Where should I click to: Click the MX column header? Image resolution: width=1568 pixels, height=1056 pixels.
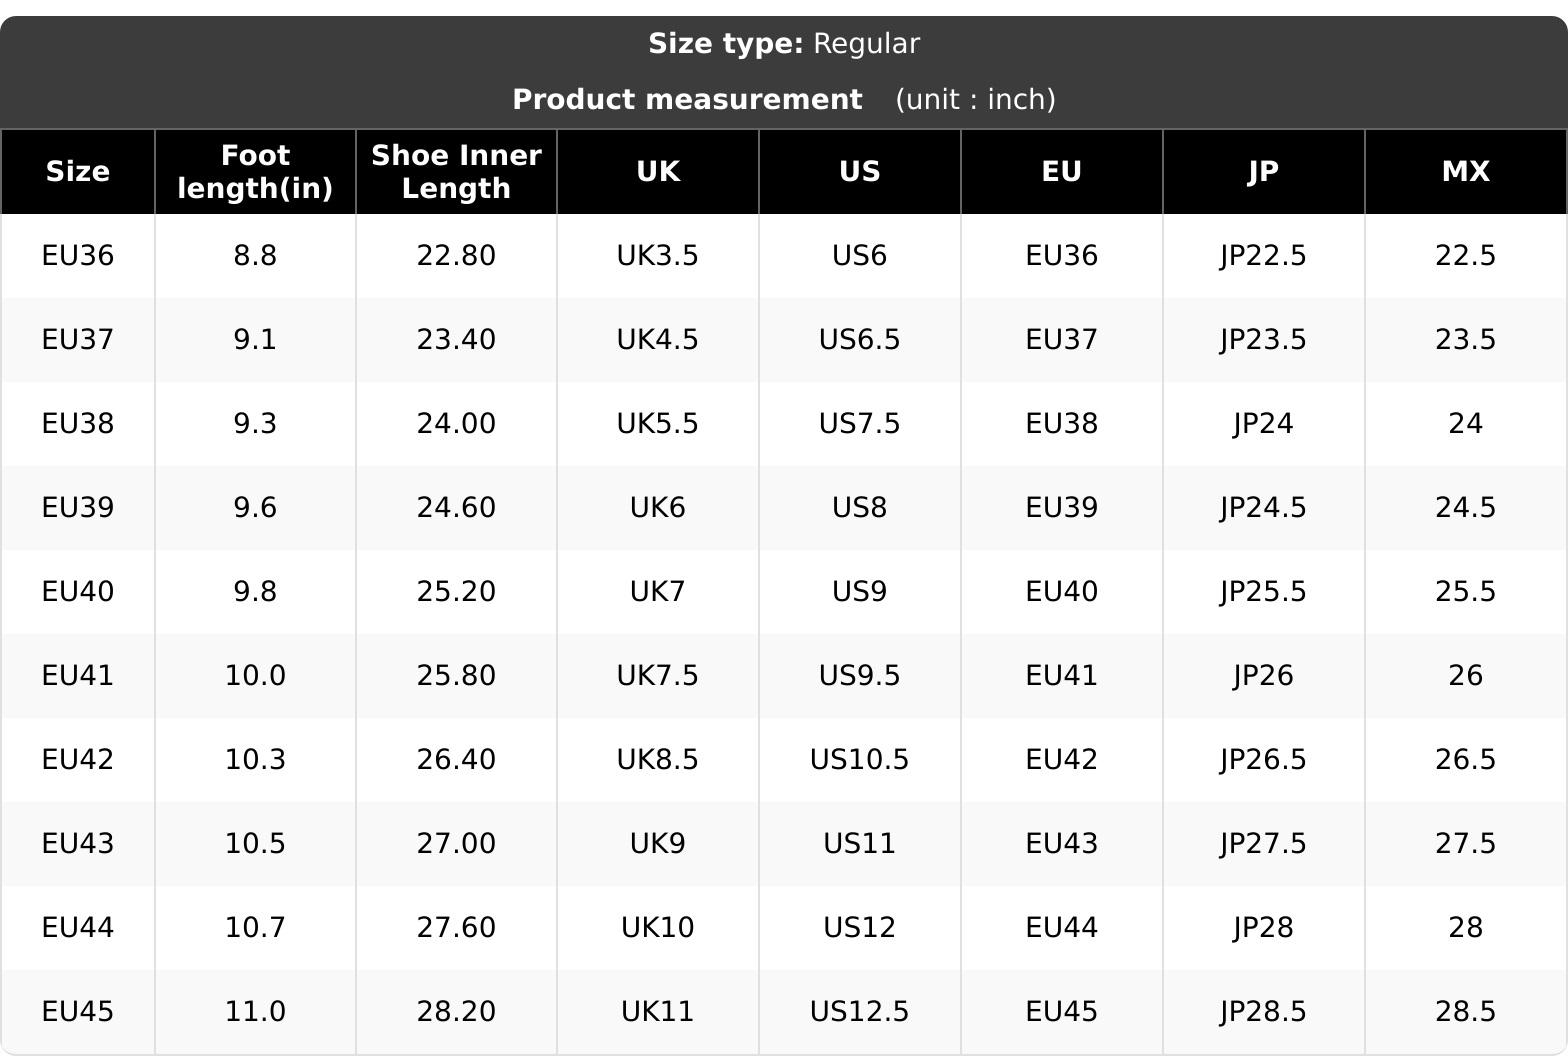point(1466,172)
